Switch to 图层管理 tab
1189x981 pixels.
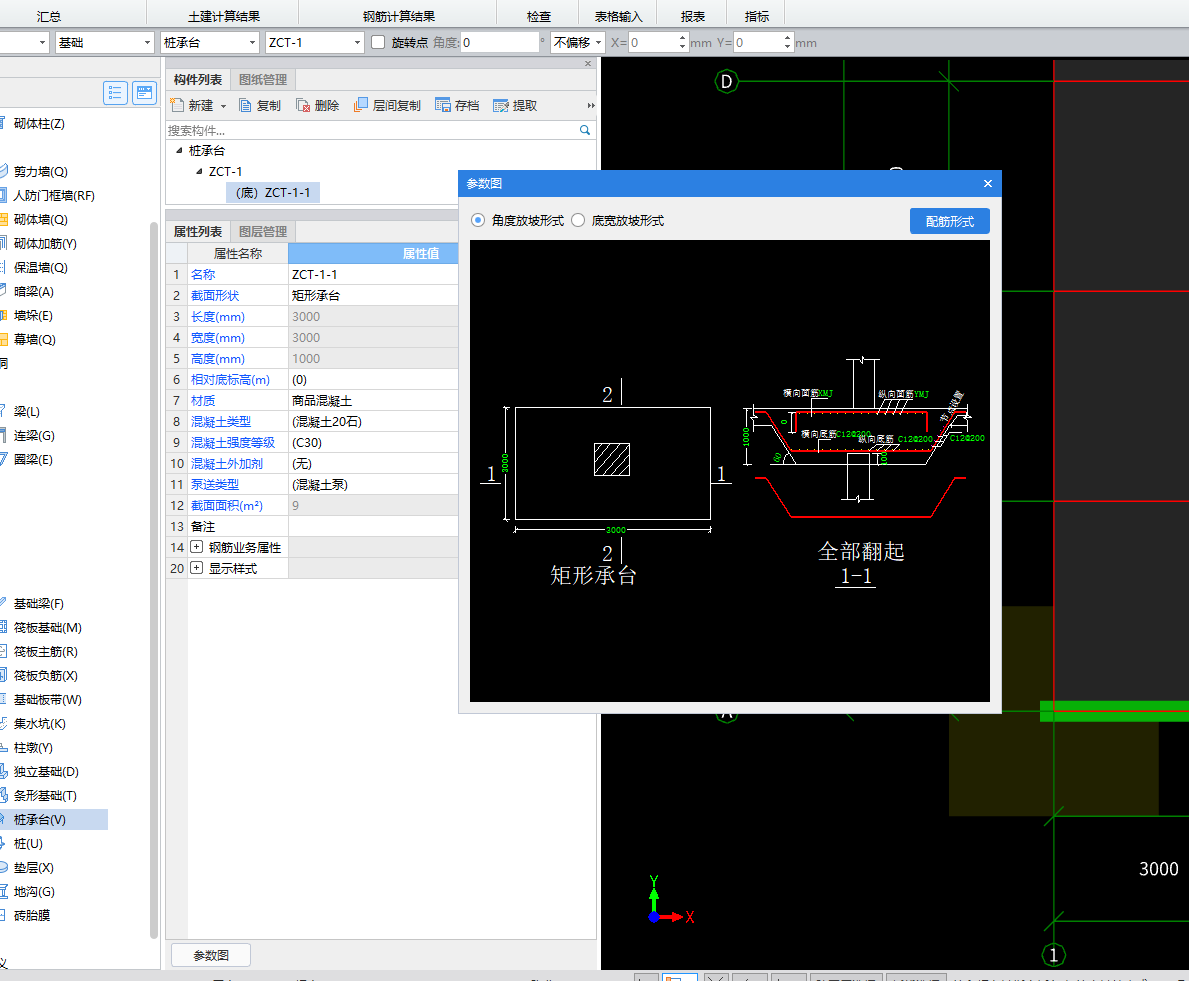pyautogui.click(x=263, y=231)
